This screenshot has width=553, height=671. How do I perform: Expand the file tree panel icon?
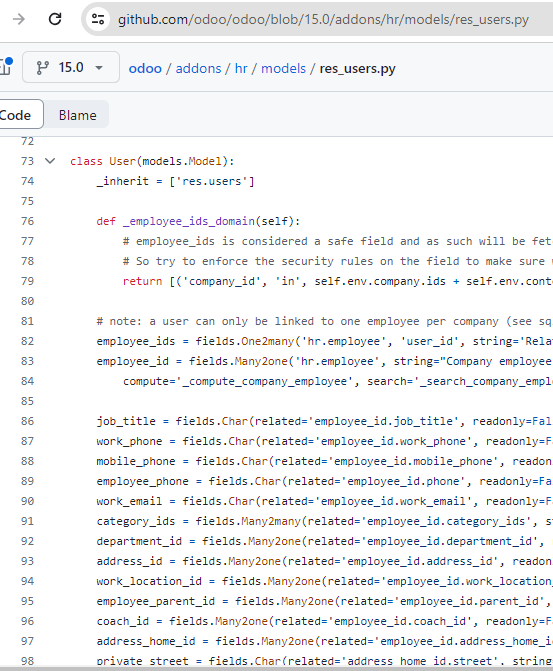5,67
